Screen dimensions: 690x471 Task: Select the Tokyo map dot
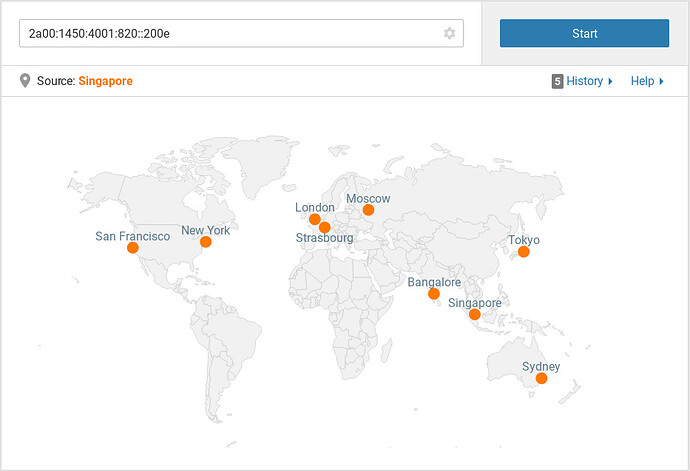(523, 252)
